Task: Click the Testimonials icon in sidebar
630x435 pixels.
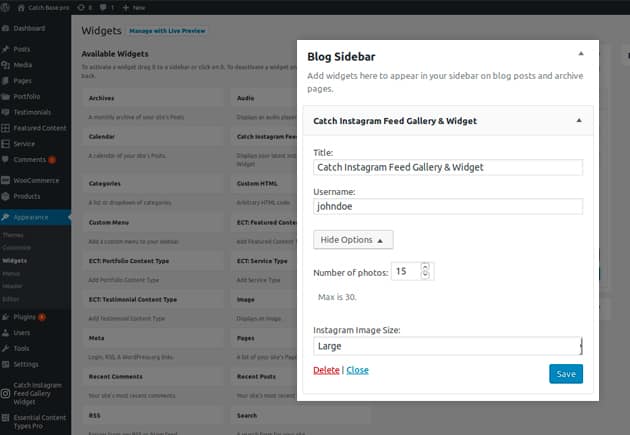Action: point(5,112)
